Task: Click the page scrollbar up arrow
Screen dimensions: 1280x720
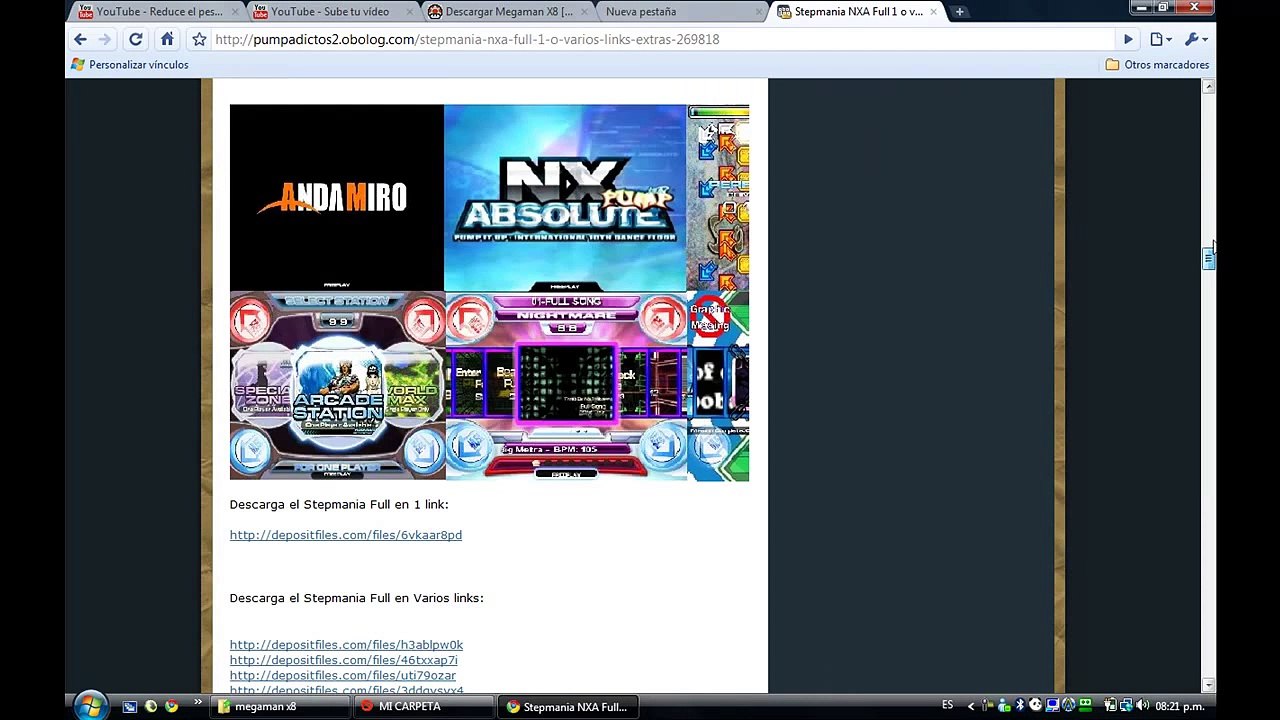Action: point(1208,87)
